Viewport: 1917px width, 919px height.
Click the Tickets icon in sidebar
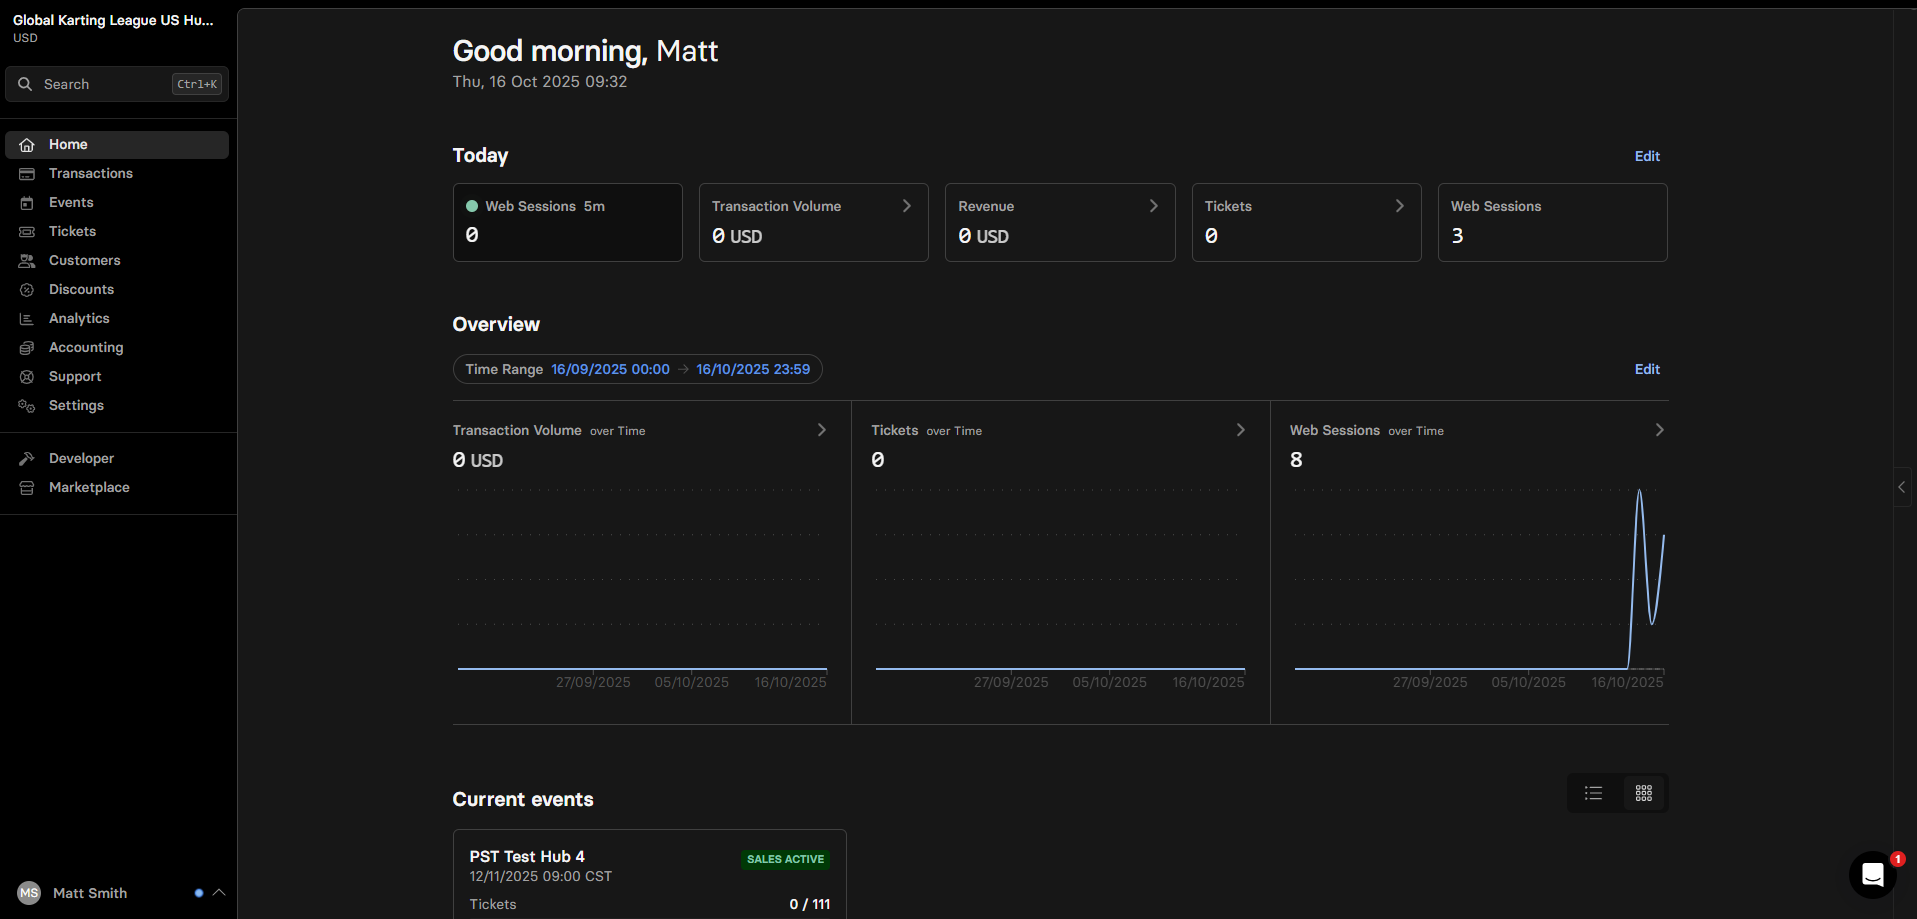(x=27, y=232)
